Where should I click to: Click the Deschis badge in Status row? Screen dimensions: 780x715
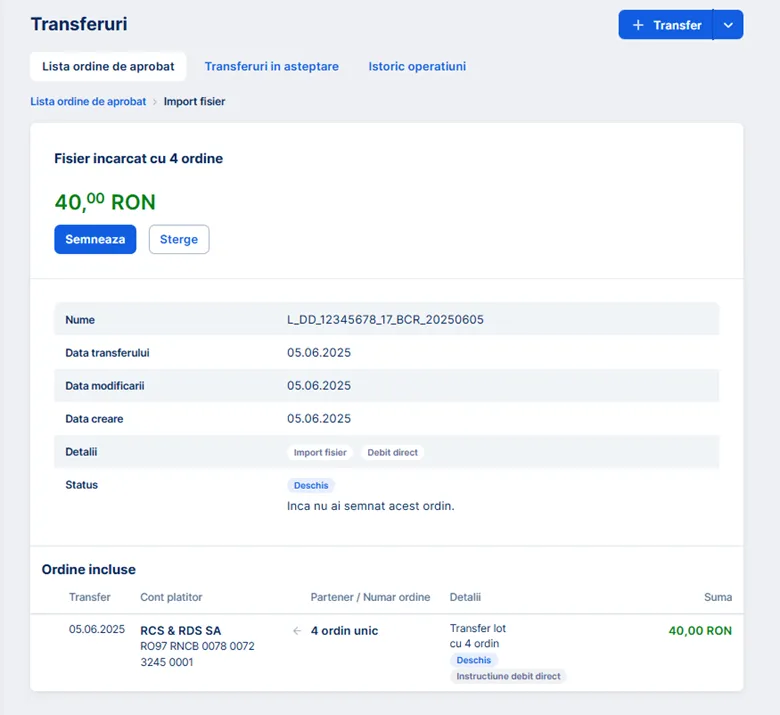point(311,486)
